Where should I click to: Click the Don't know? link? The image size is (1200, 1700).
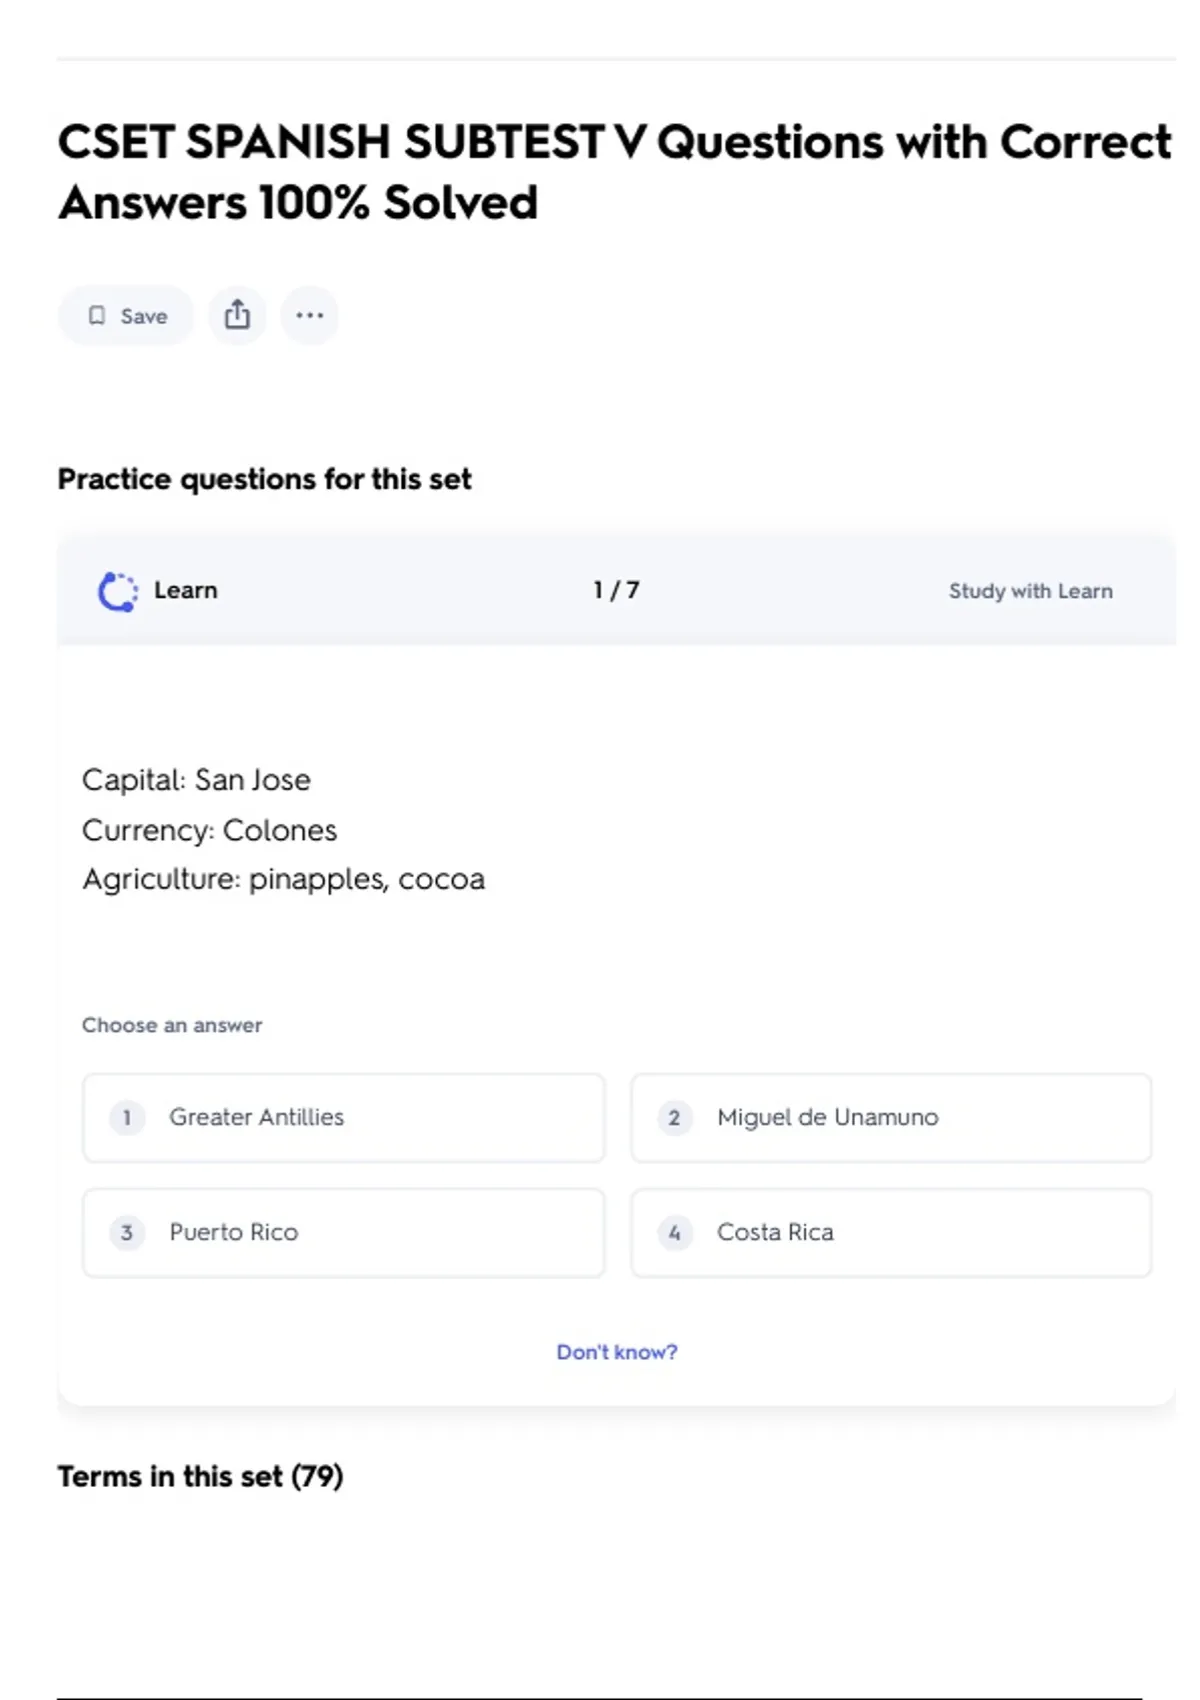click(616, 1352)
